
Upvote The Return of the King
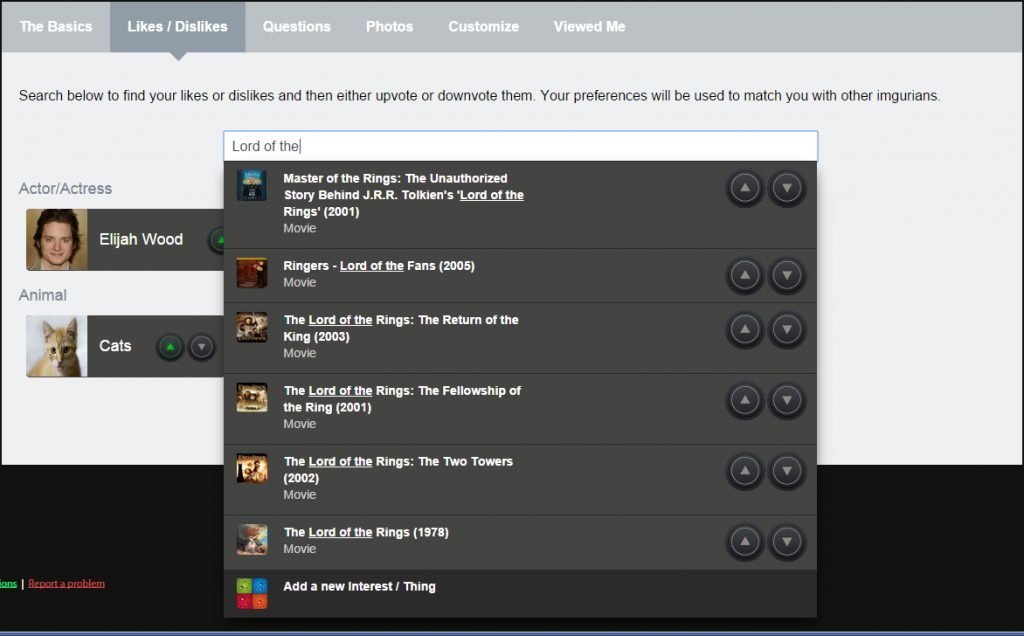pyautogui.click(x=744, y=330)
